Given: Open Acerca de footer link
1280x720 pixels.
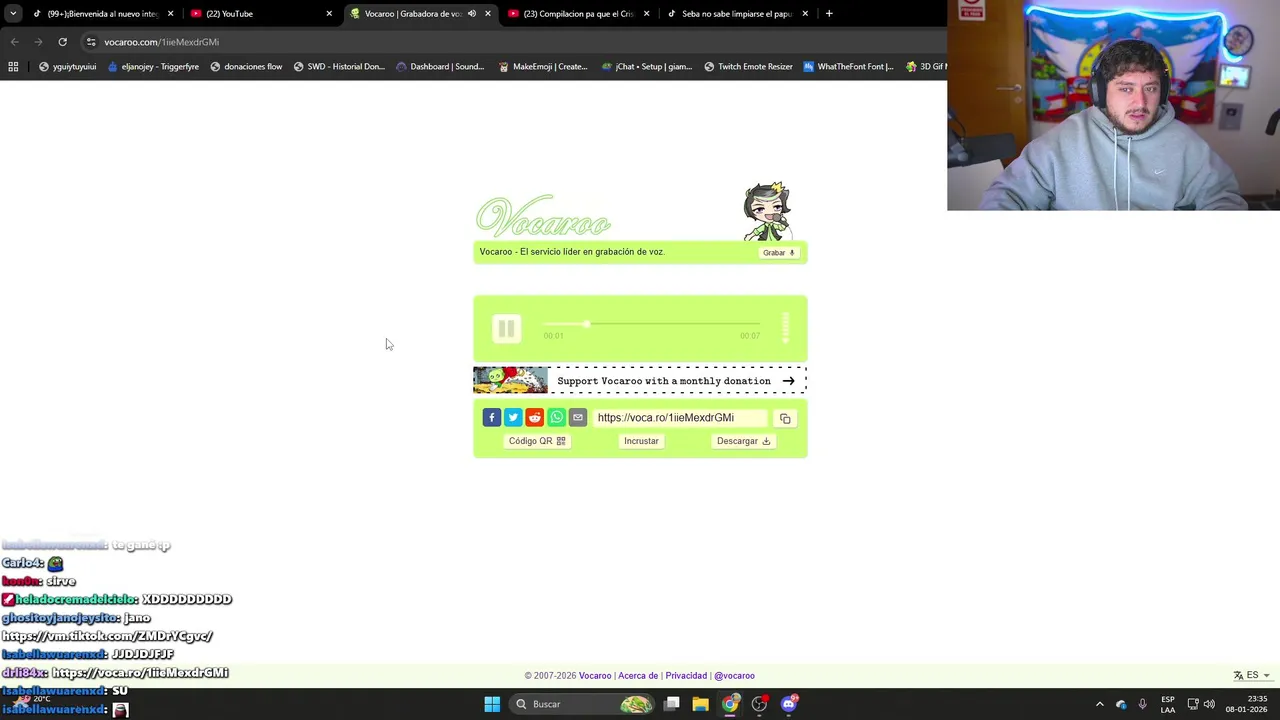Looking at the screenshot, I should pyautogui.click(x=638, y=676).
